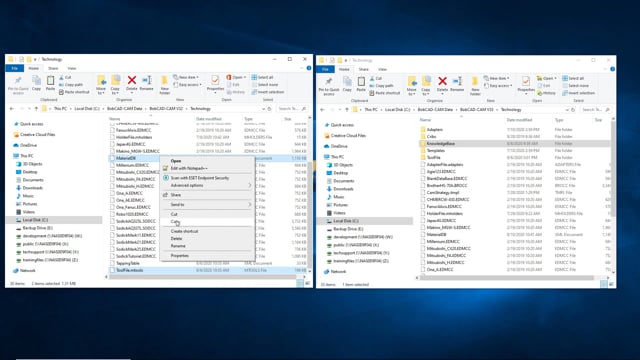The image size is (640, 360).
Task: Go up one level in right window
Action: 347,110
